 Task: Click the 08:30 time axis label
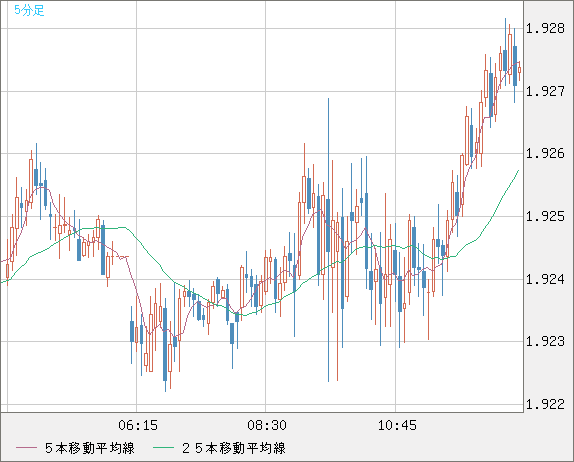point(267,425)
